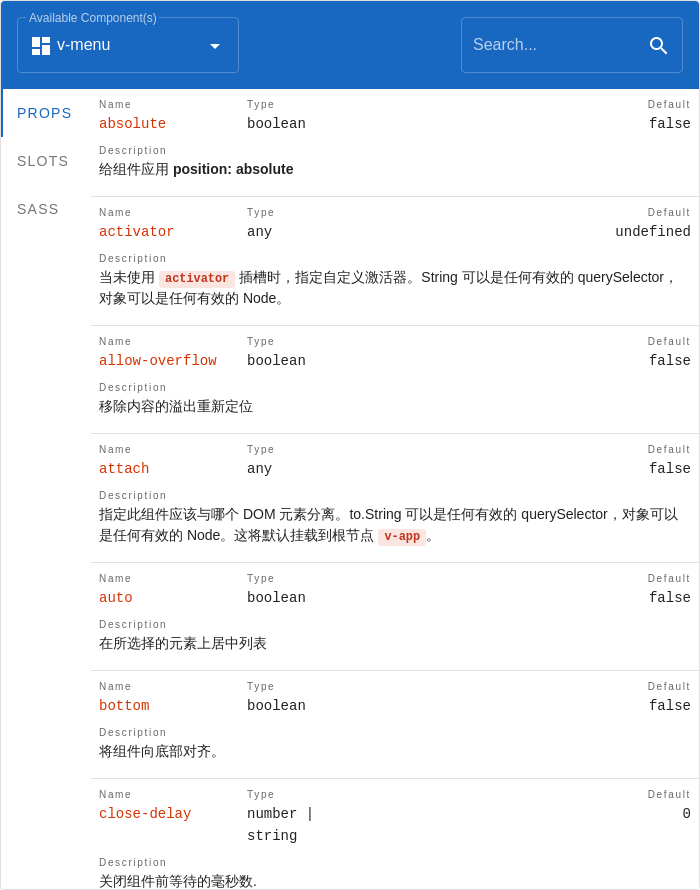This screenshot has height=890, width=700.
Task: Expand the Available Component(s) combo box
Action: click(x=127, y=45)
